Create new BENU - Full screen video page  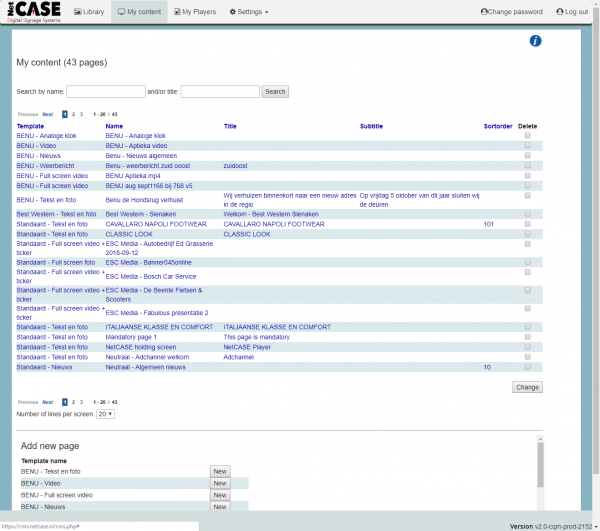click(220, 495)
